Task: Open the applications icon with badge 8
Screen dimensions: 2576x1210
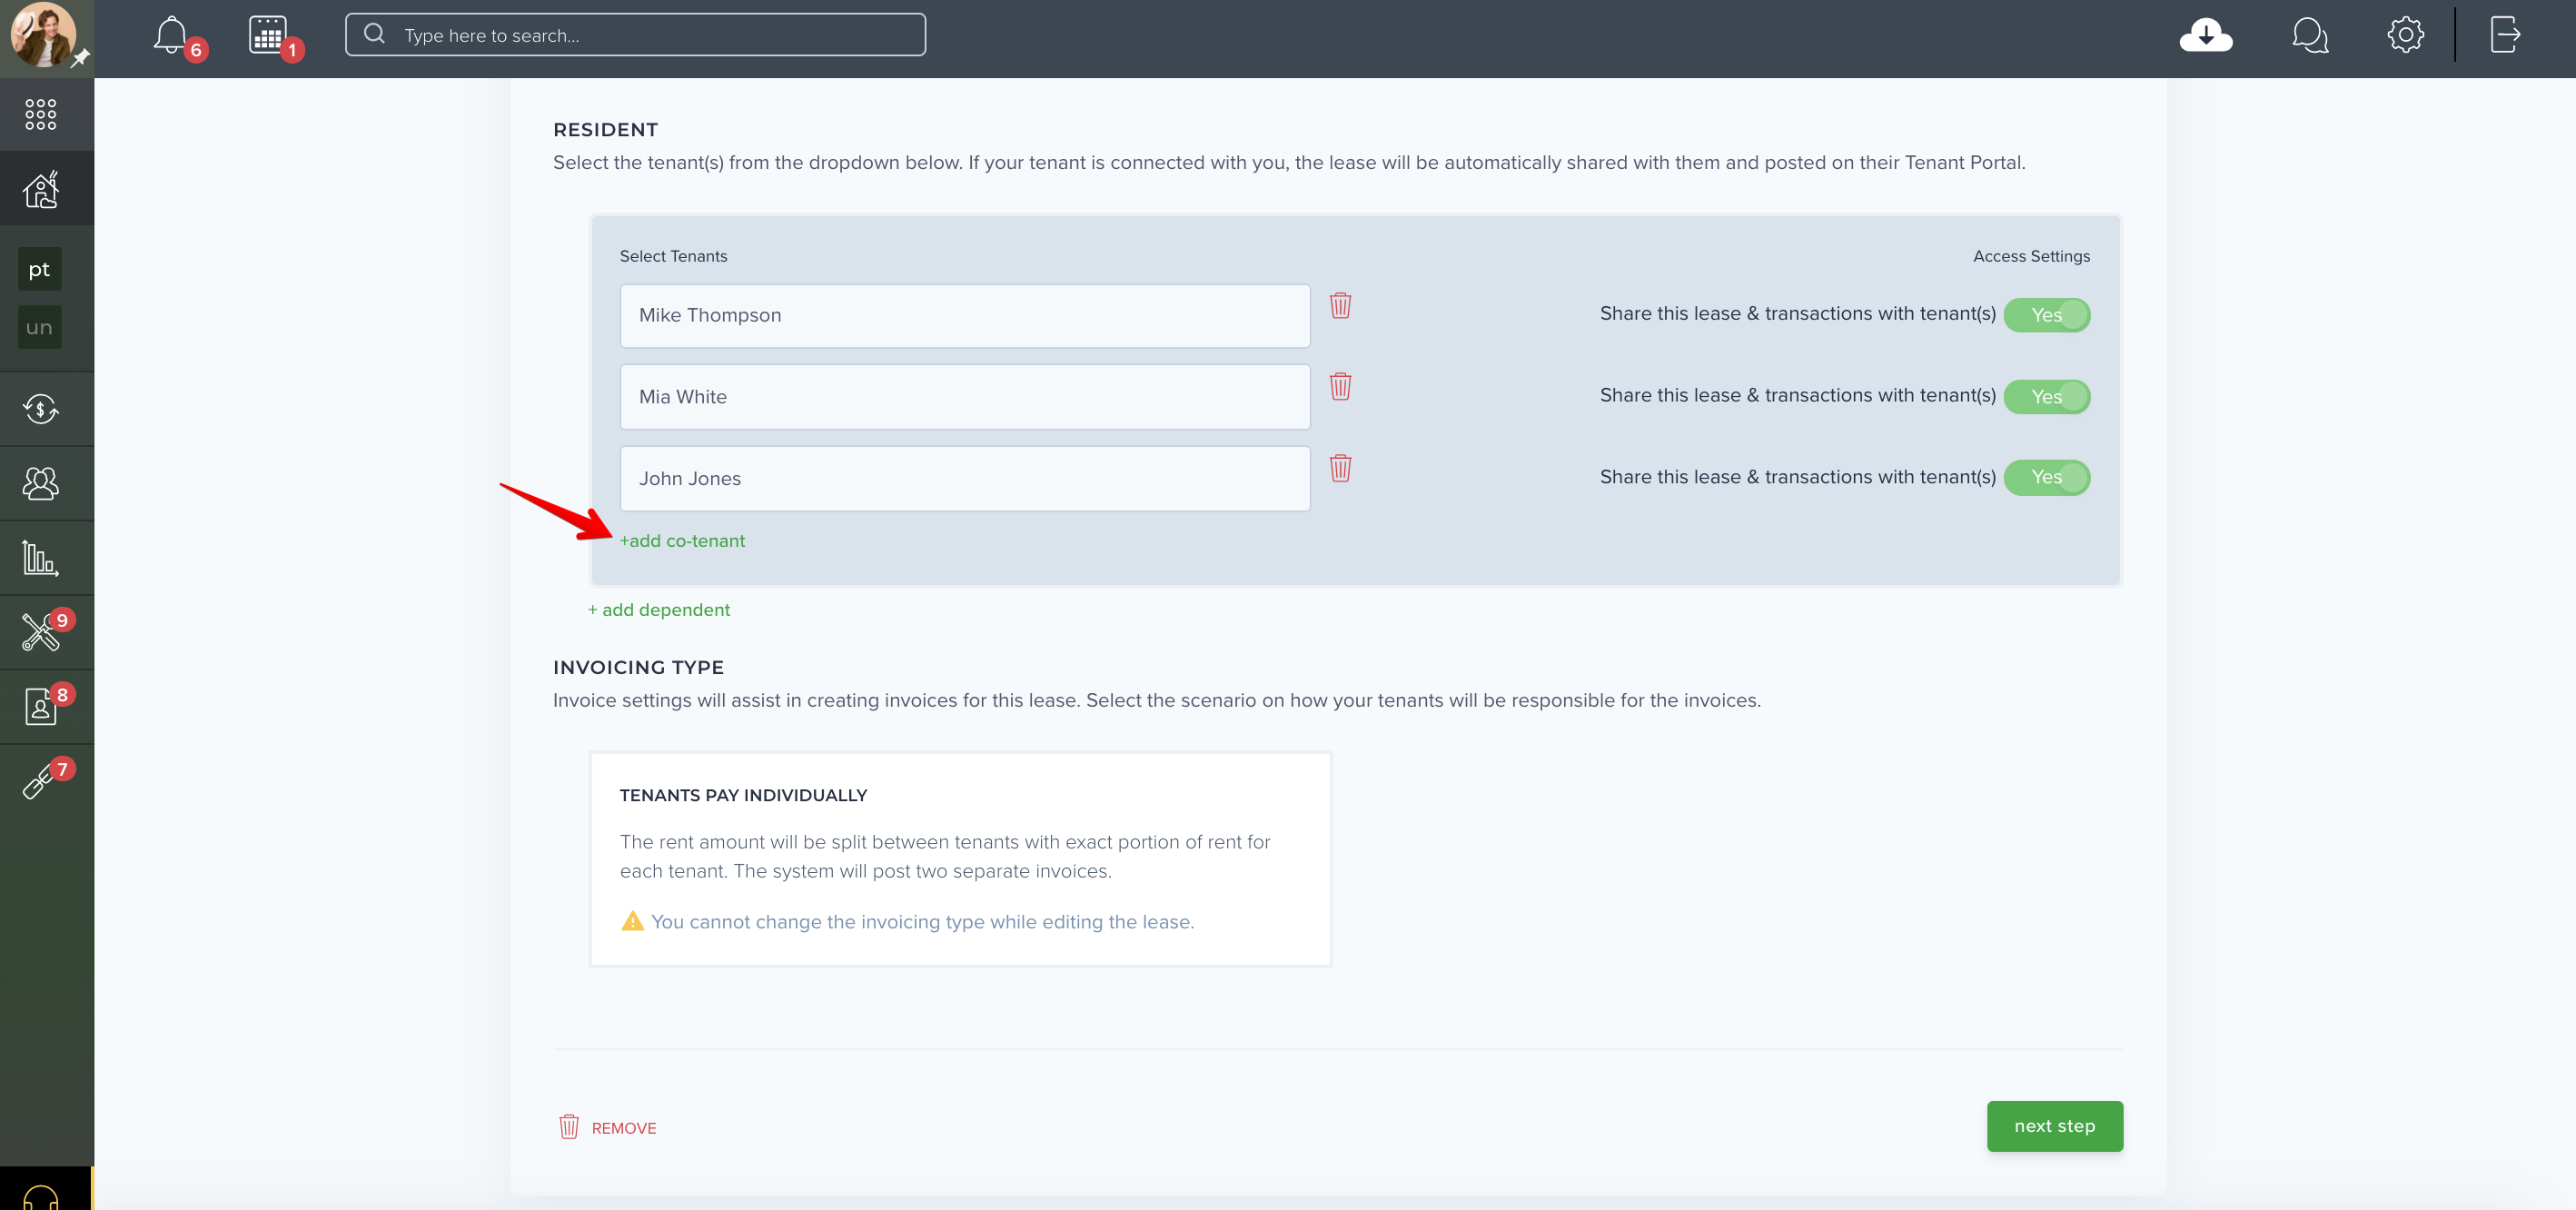Action: click(41, 706)
